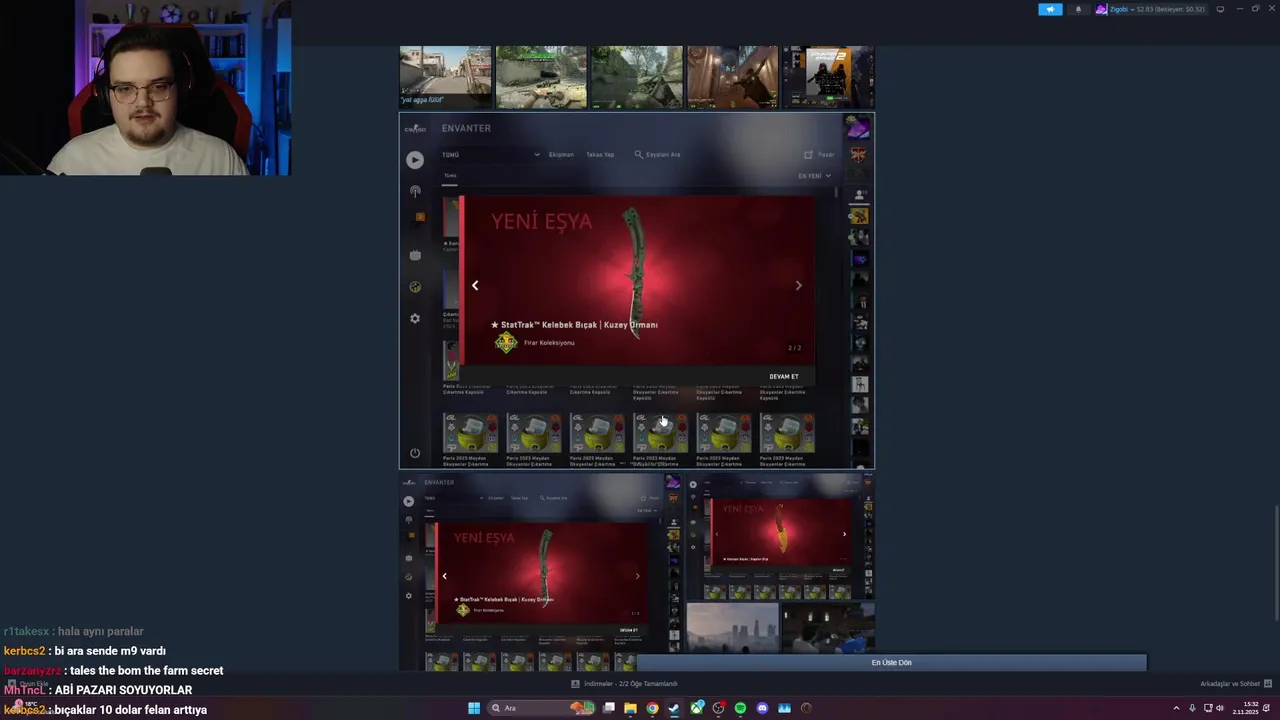Image resolution: width=1280 pixels, height=720 pixels.
Task: Click the CS:GO logo at top left
Action: (x=415, y=129)
